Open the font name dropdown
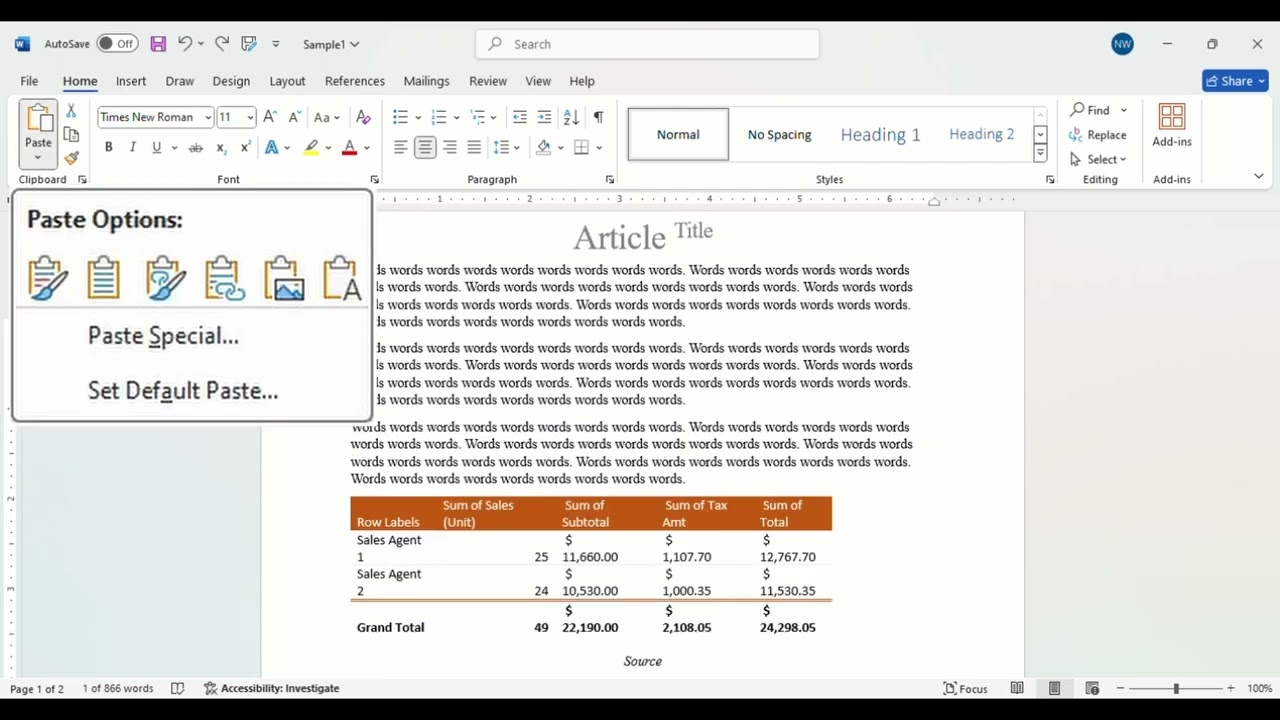This screenshot has height=720, width=1280. coord(208,117)
